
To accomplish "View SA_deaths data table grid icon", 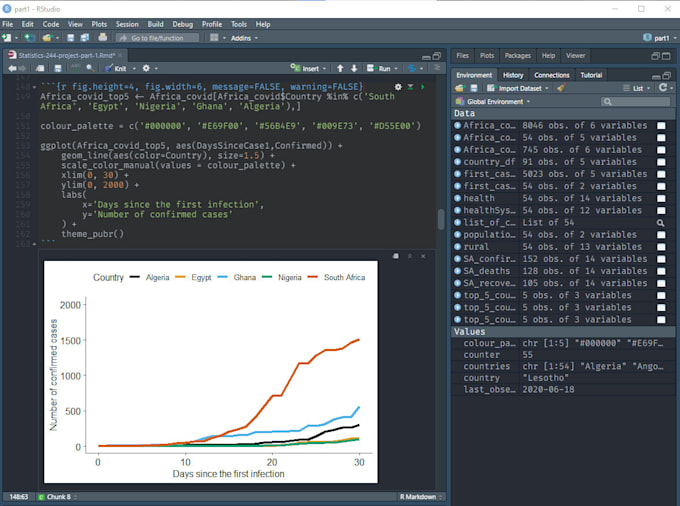I will 661,271.
